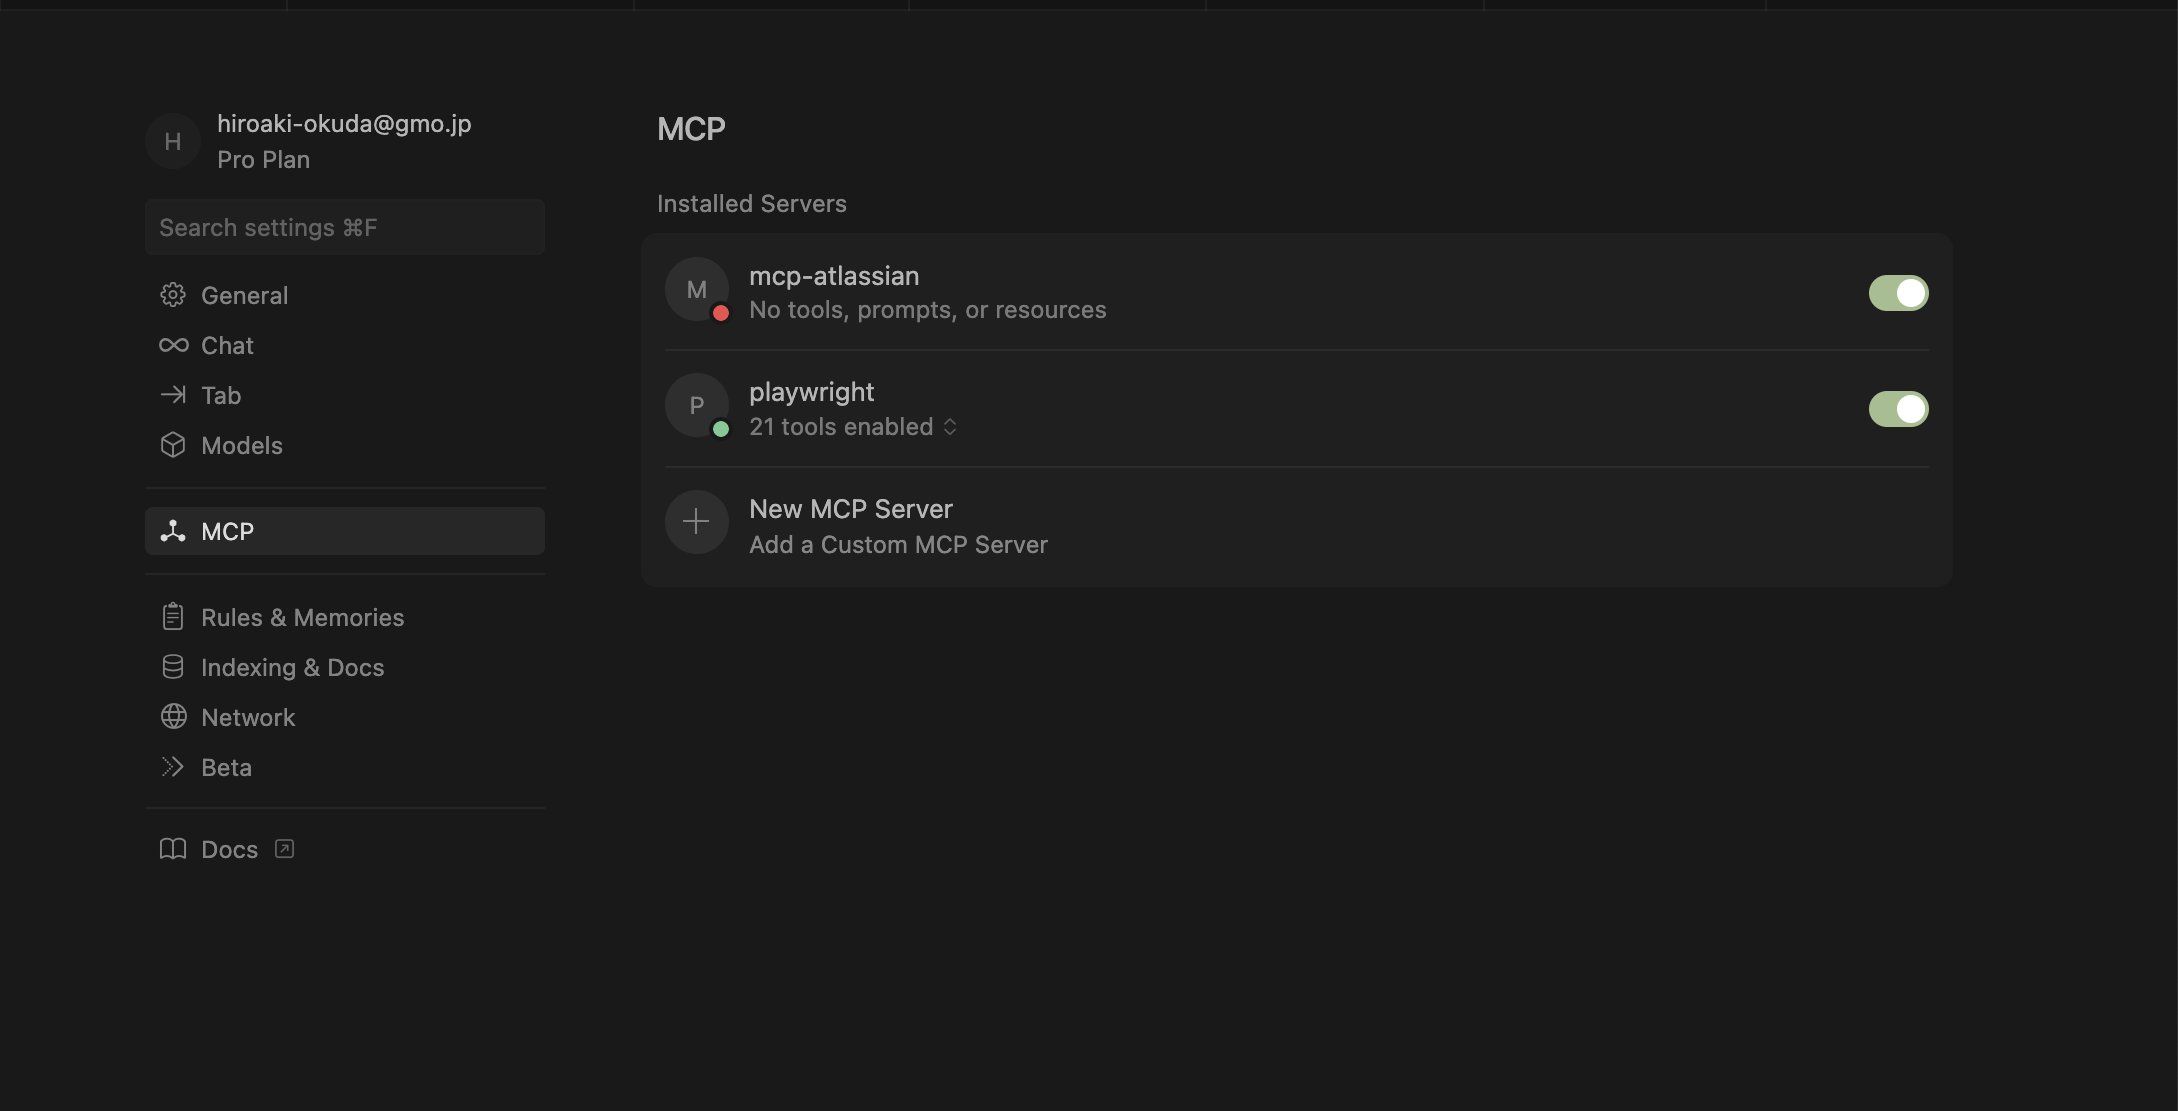
Task: Expand the 21 tools enabled list
Action: 853,427
